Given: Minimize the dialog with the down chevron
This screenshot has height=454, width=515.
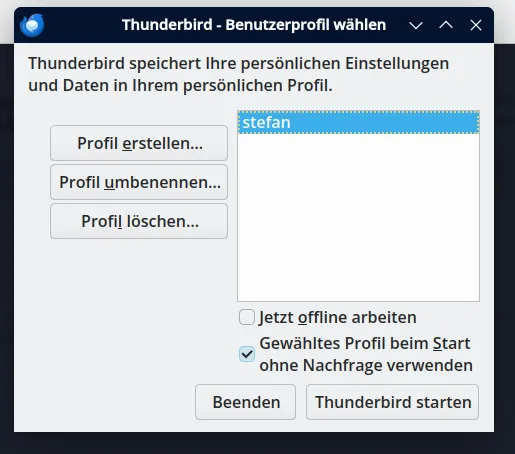Looking at the screenshot, I should tap(416, 25).
